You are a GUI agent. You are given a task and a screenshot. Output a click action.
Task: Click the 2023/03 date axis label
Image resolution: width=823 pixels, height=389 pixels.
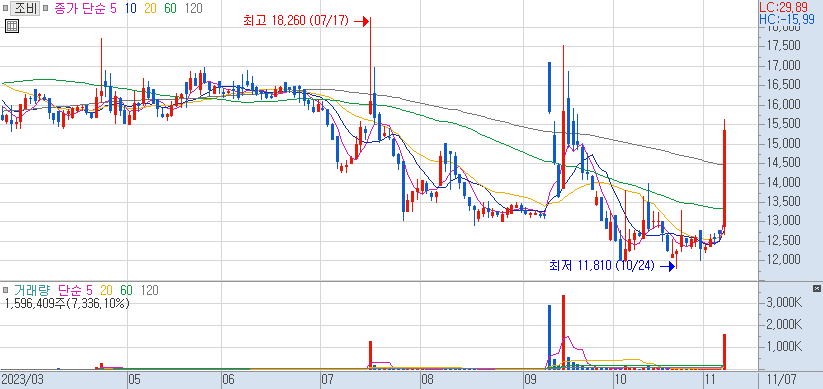(x=22, y=379)
